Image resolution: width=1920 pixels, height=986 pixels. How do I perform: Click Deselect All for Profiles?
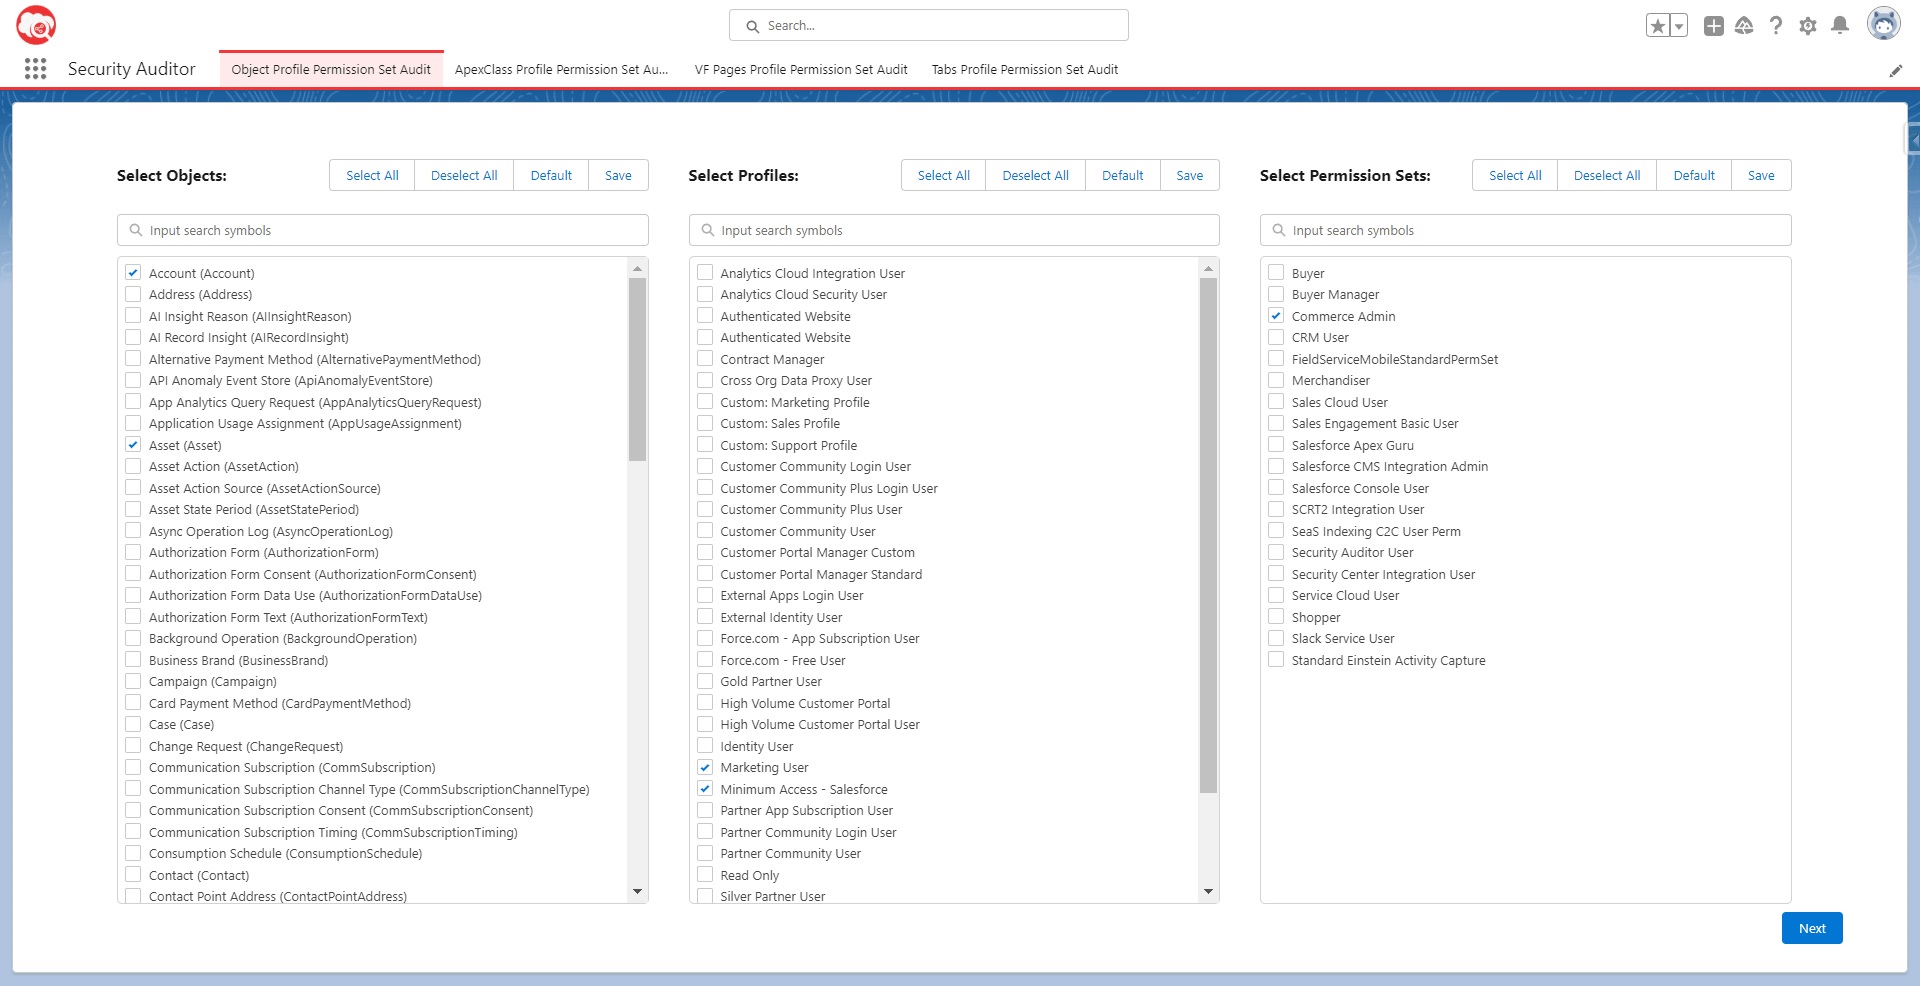pyautogui.click(x=1036, y=175)
